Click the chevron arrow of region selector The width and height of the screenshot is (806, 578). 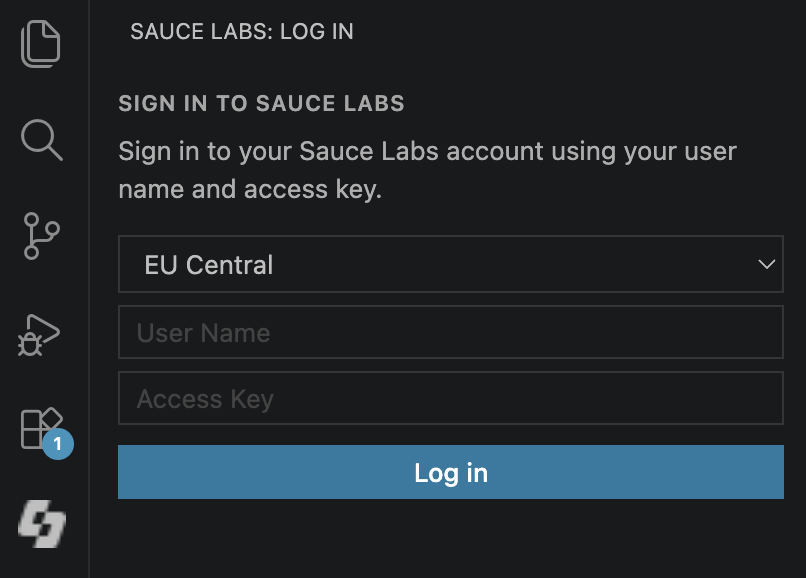pyautogui.click(x=766, y=264)
